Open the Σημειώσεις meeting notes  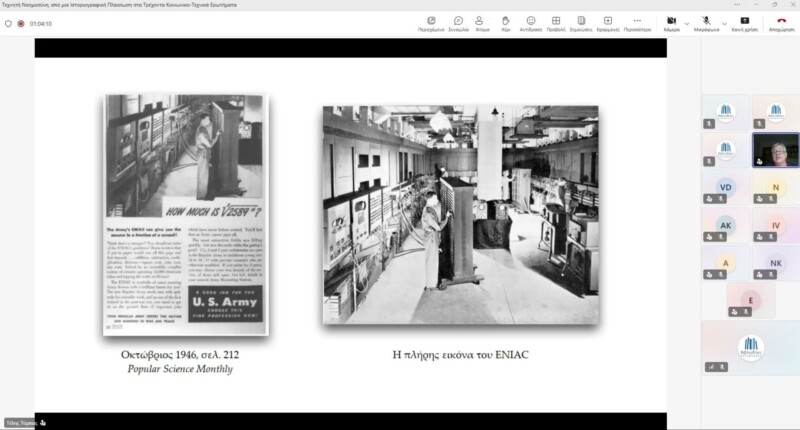(x=581, y=23)
